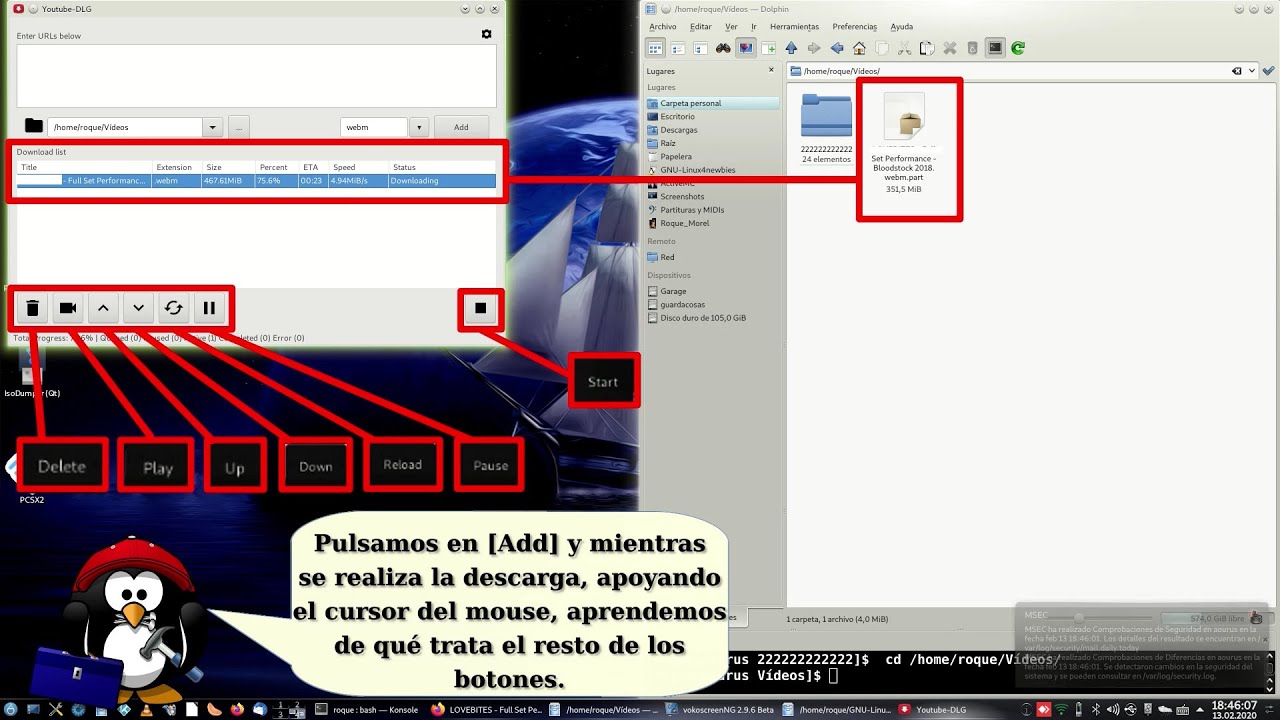Open the Ver menu in Dolphin
This screenshot has width=1280, height=720.
coord(731,27)
